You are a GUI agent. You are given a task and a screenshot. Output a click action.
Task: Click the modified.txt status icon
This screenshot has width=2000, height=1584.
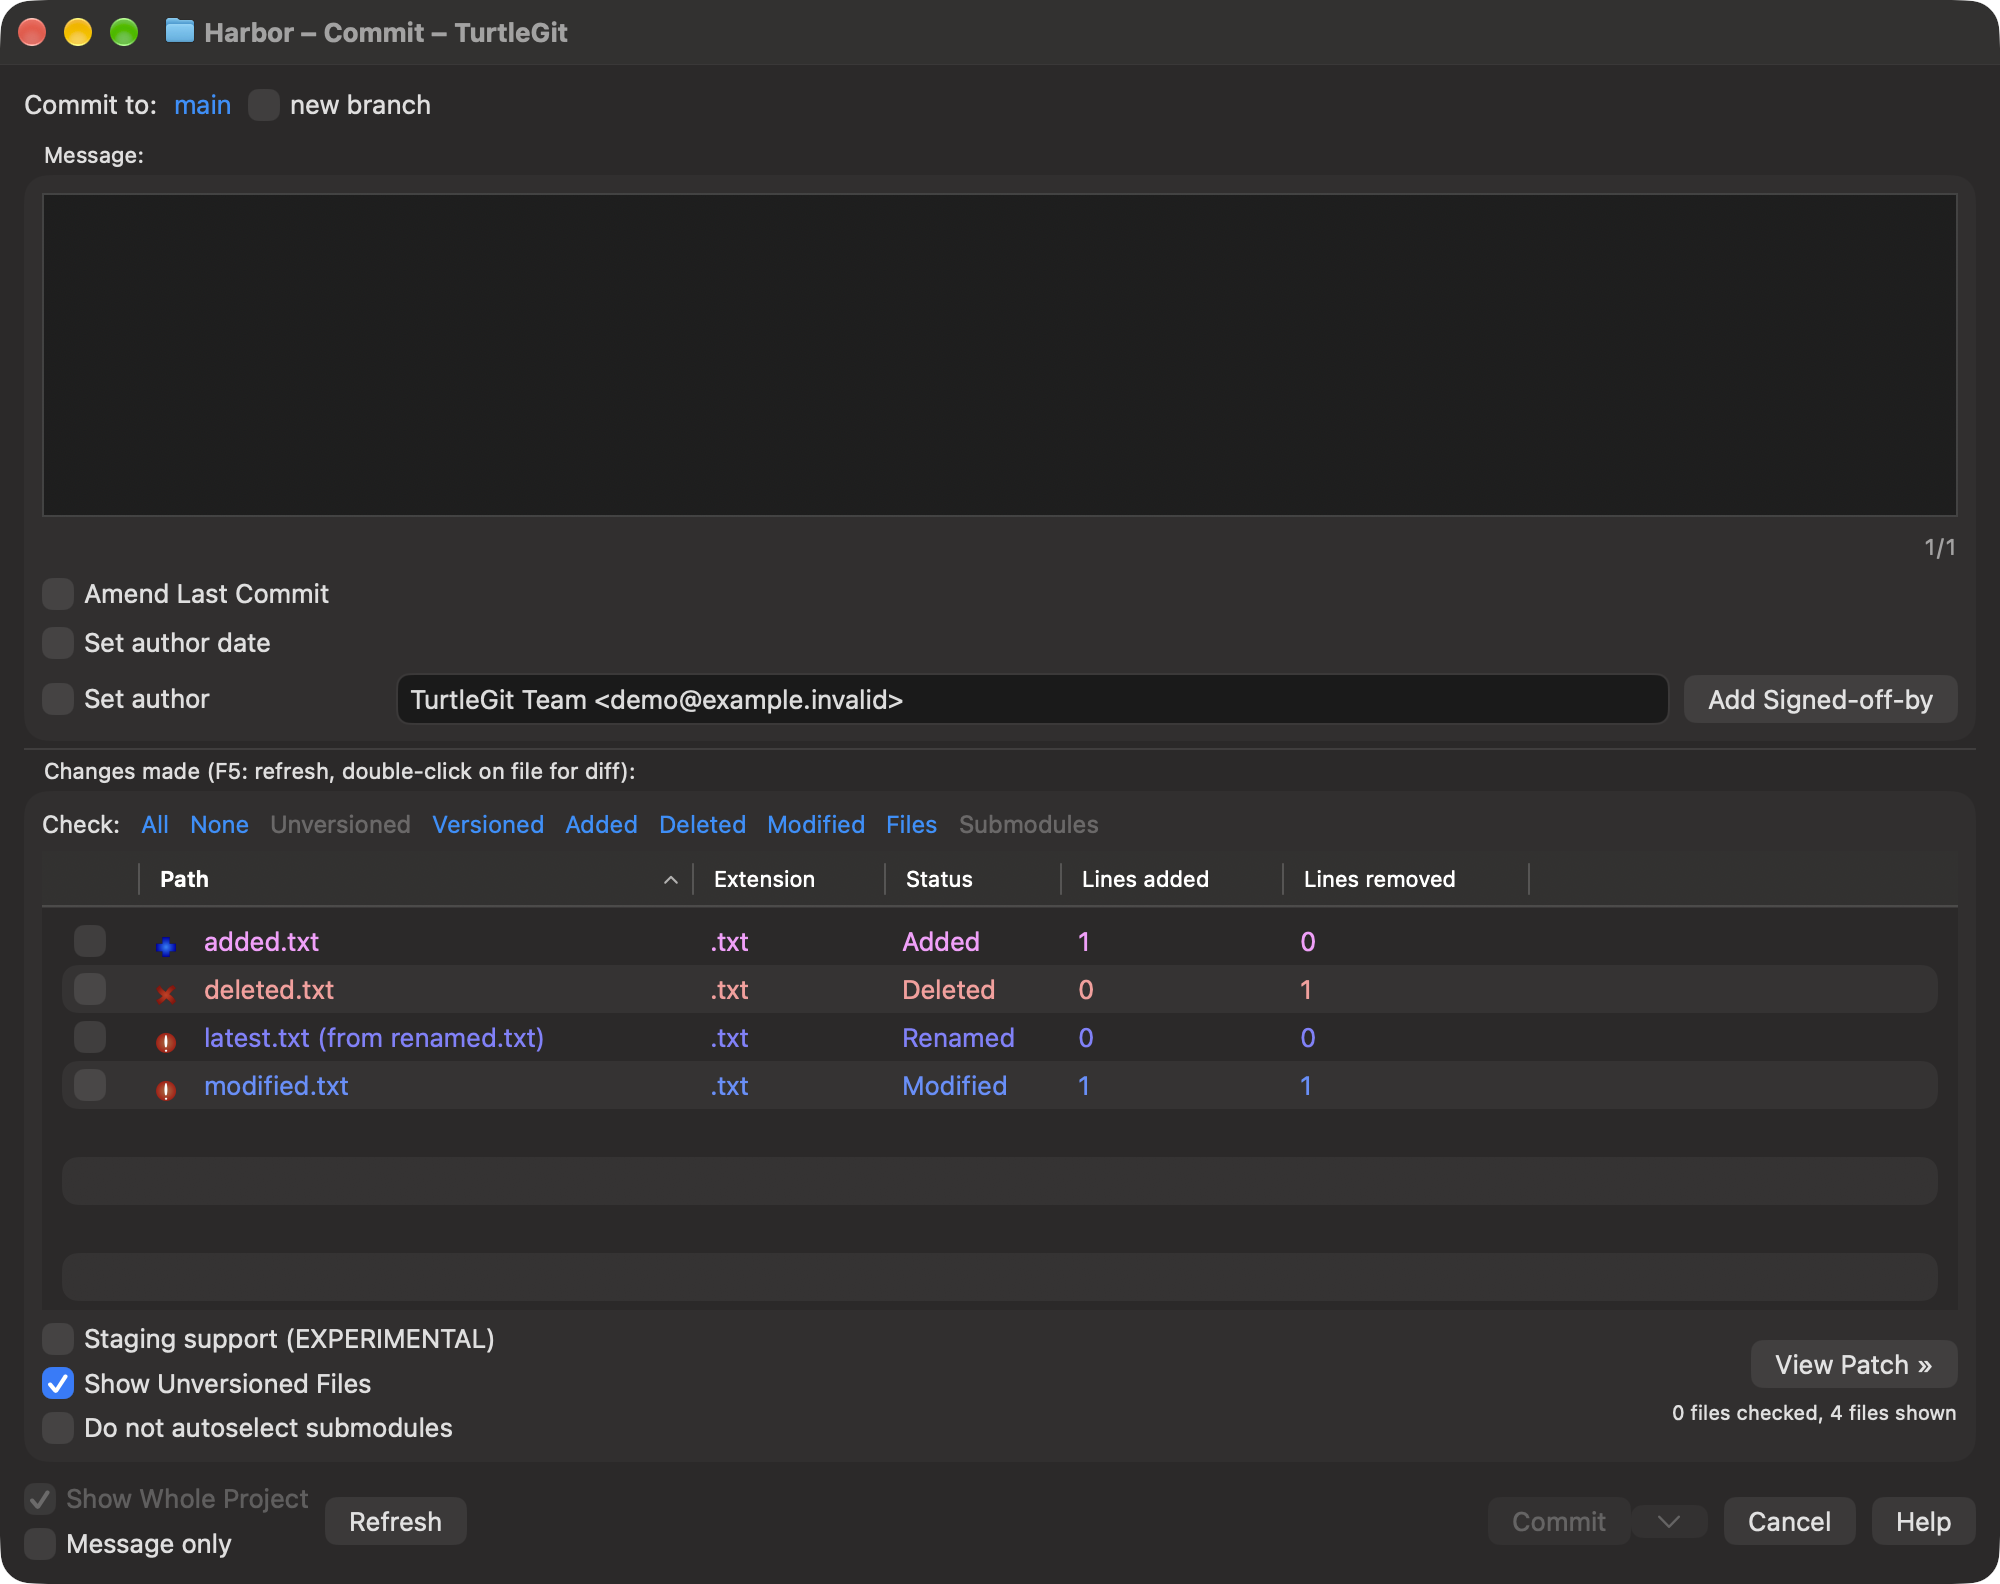166,1089
